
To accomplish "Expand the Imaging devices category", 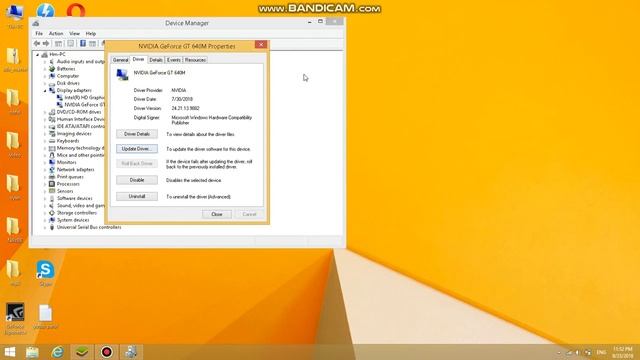I will coord(45,133).
